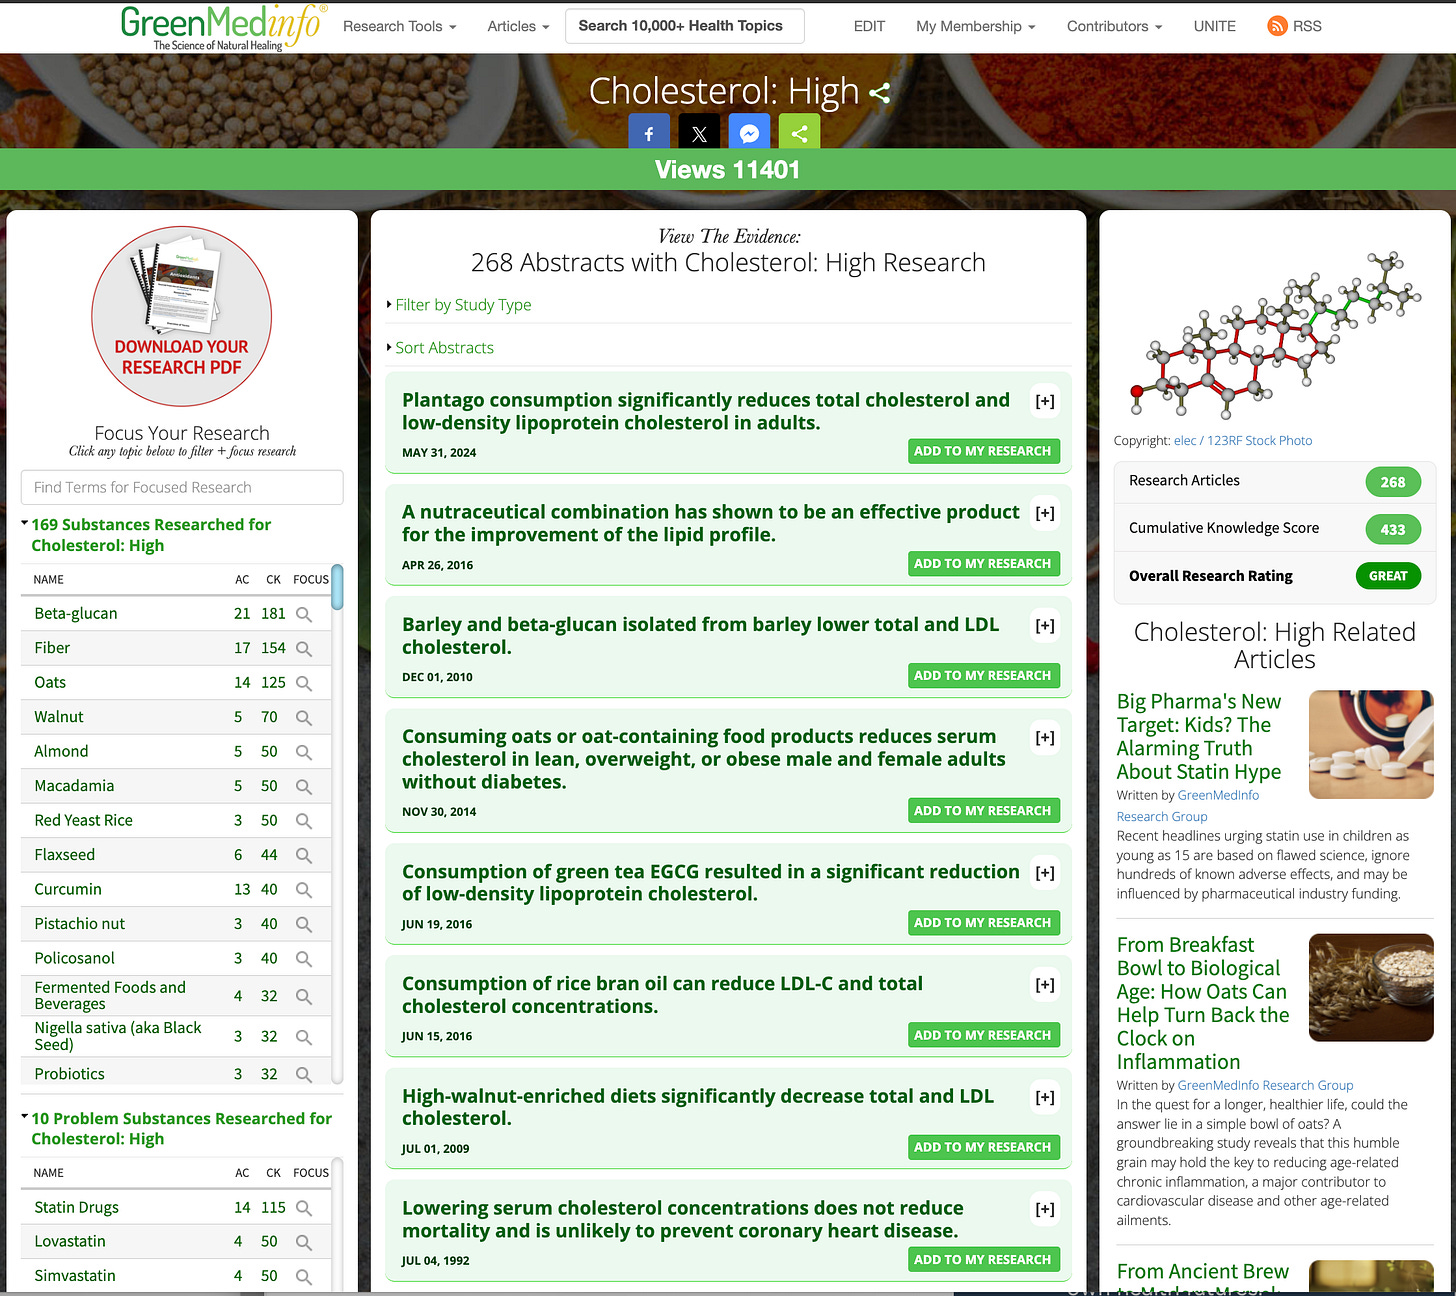Add Barley abstract to My Research
This screenshot has width=1456, height=1296.
click(x=983, y=676)
